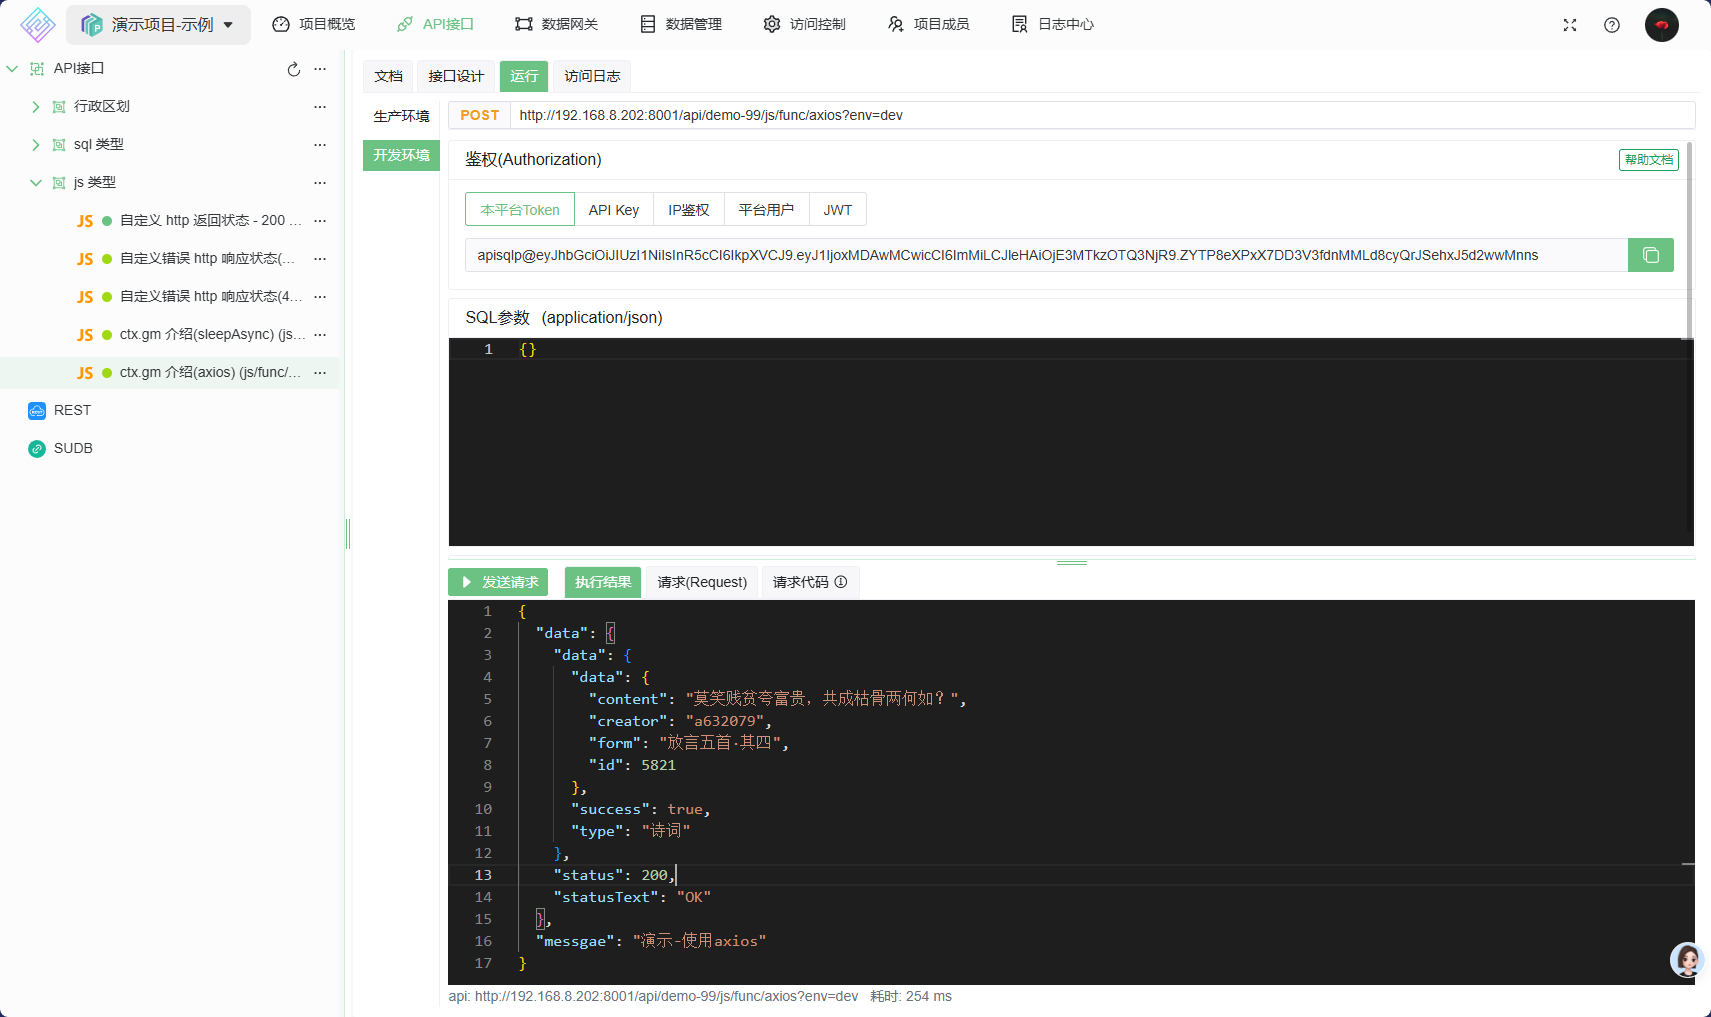
Task: Expand the 行政区划 tree node
Action: point(36,106)
